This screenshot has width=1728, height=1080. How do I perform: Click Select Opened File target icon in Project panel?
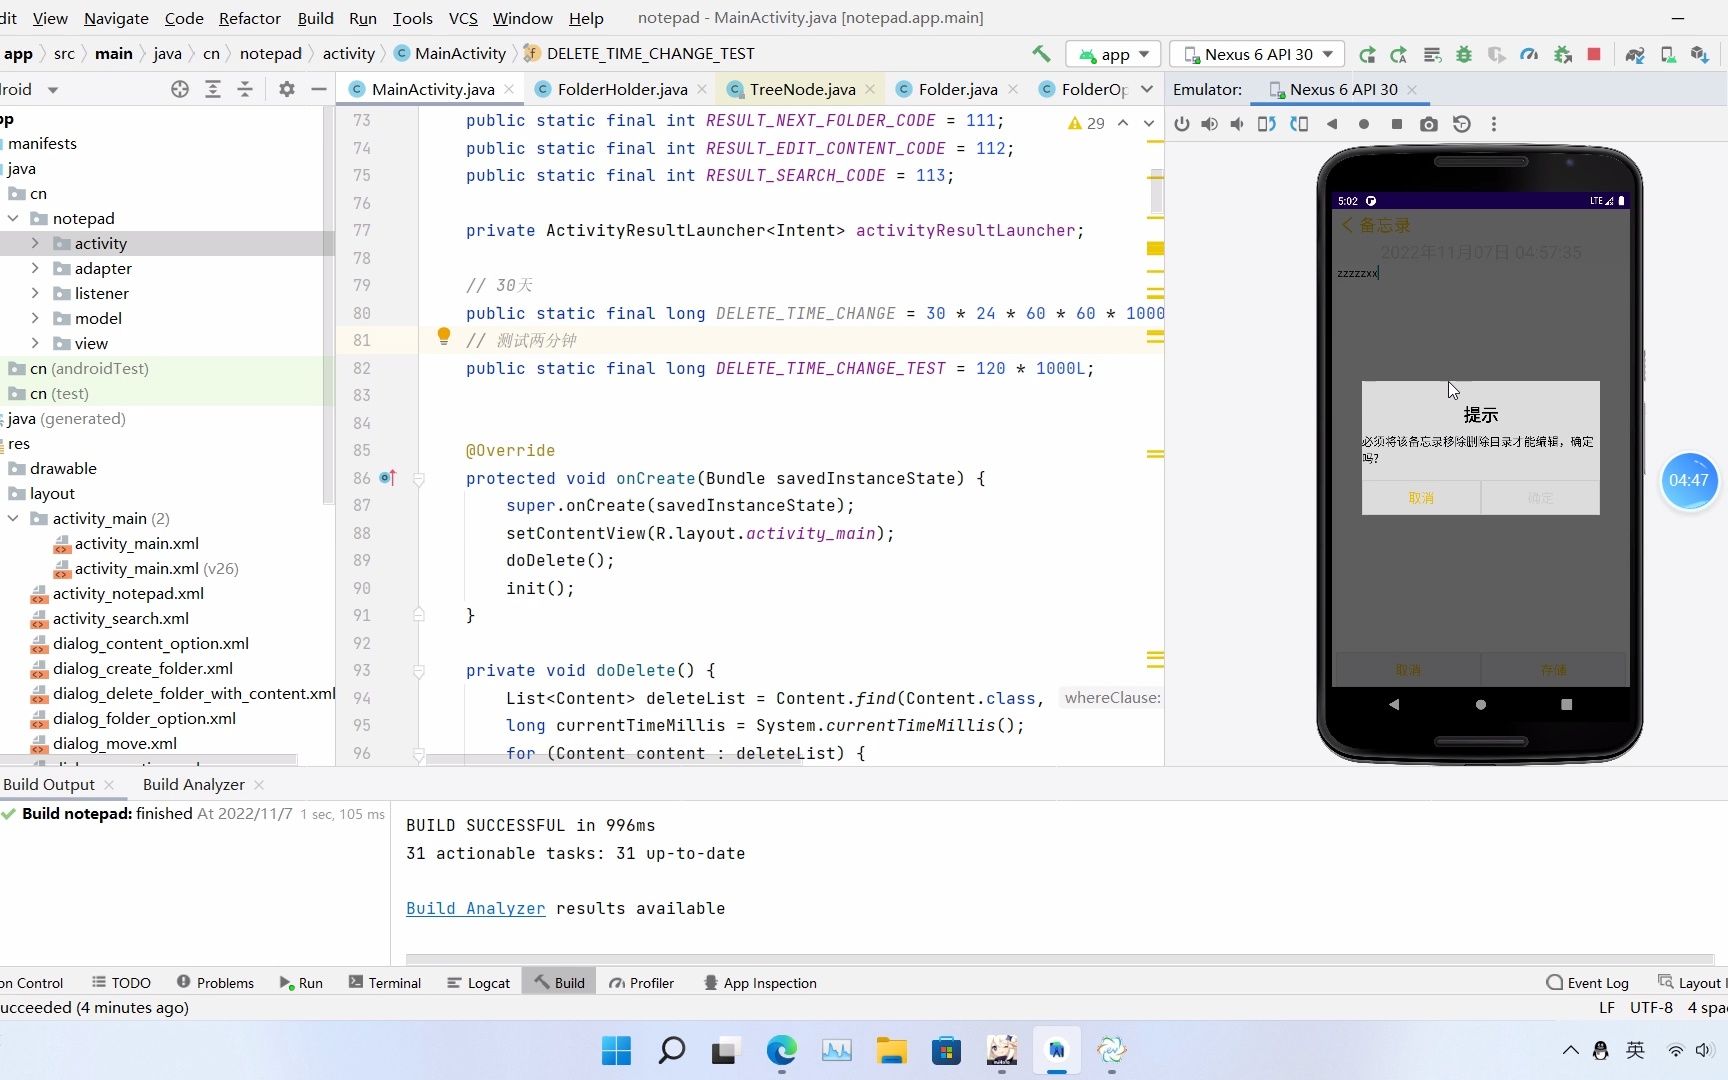[180, 89]
